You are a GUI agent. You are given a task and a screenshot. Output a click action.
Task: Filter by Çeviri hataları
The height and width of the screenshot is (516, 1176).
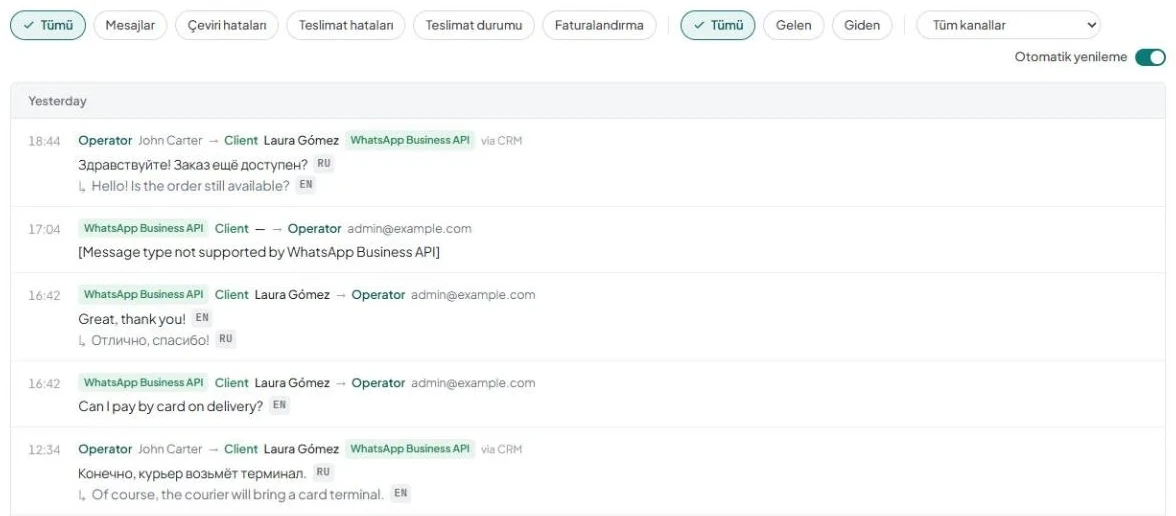tap(226, 26)
